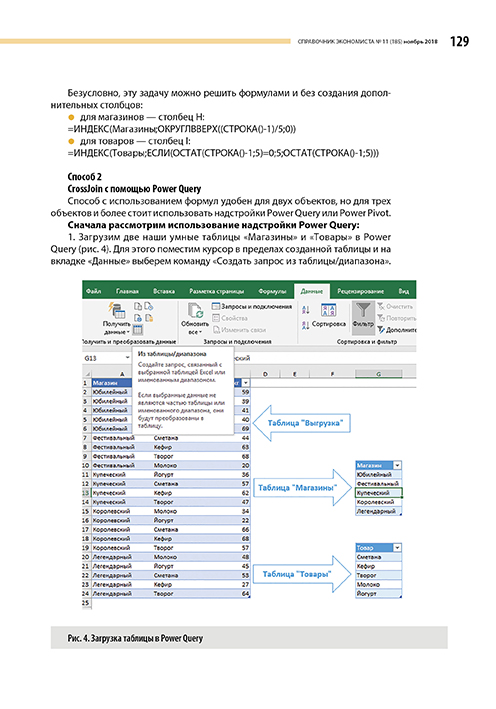Switch to the Формулы tab
Image resolution: width=496 pixels, height=709 pixels.
(x=272, y=291)
